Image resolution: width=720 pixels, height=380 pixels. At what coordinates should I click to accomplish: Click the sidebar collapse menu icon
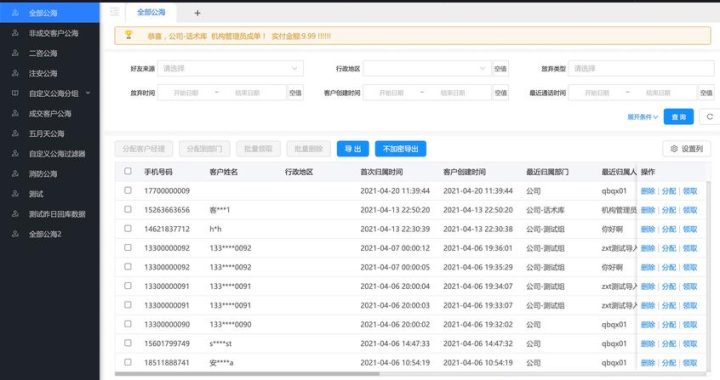pos(114,12)
